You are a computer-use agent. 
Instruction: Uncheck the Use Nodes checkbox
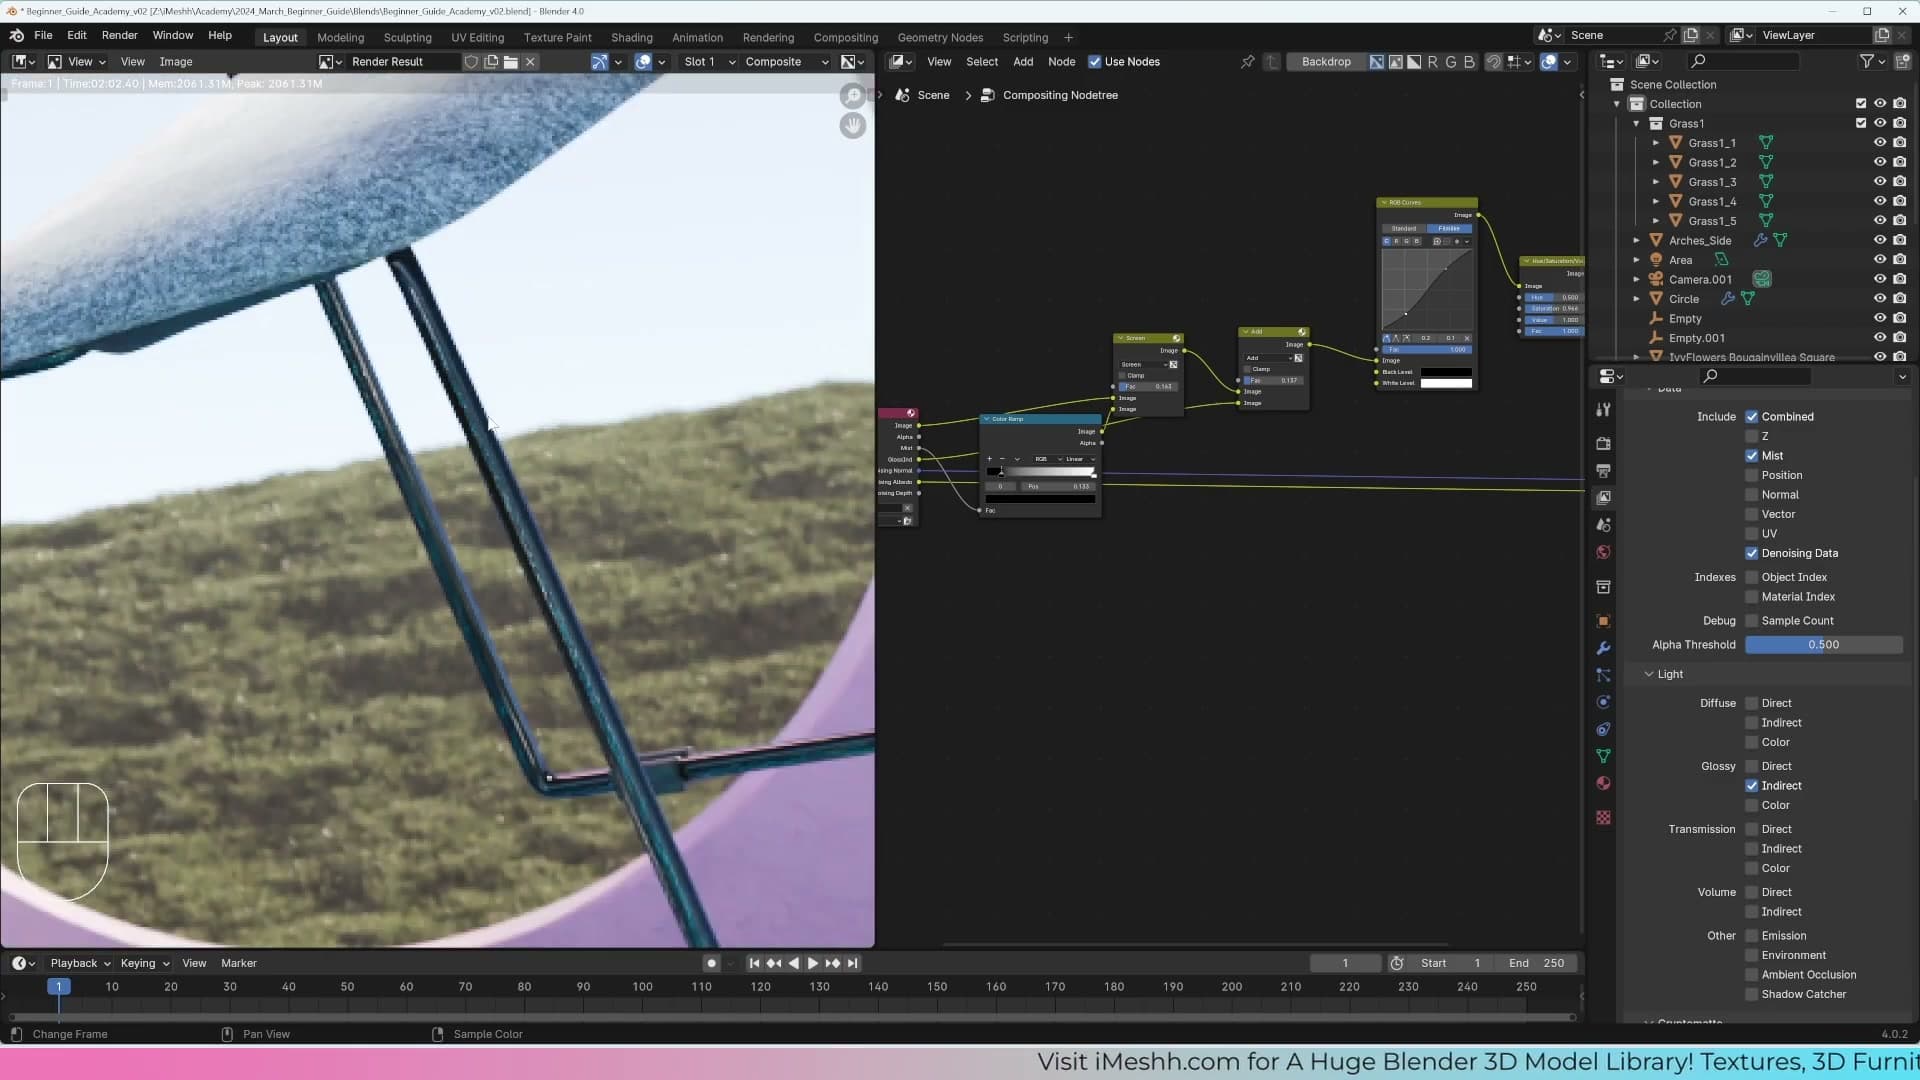click(x=1094, y=62)
